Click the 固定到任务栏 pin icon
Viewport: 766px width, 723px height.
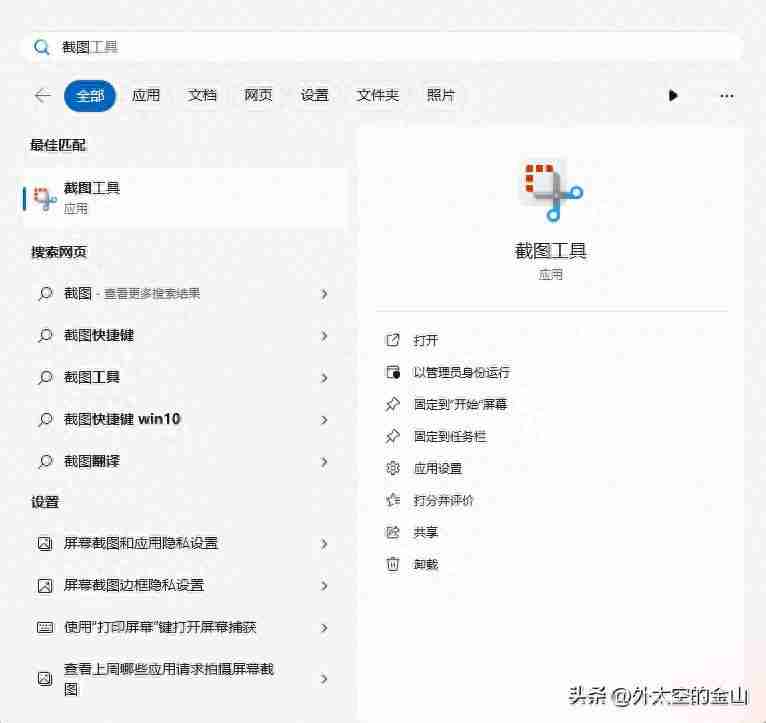[x=393, y=437]
